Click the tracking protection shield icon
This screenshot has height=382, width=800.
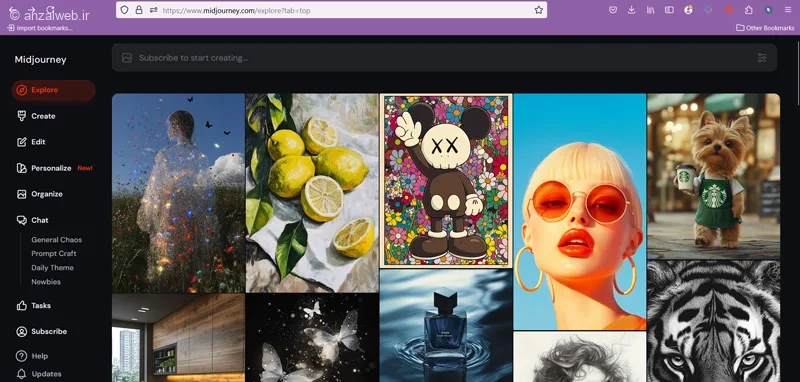point(124,10)
